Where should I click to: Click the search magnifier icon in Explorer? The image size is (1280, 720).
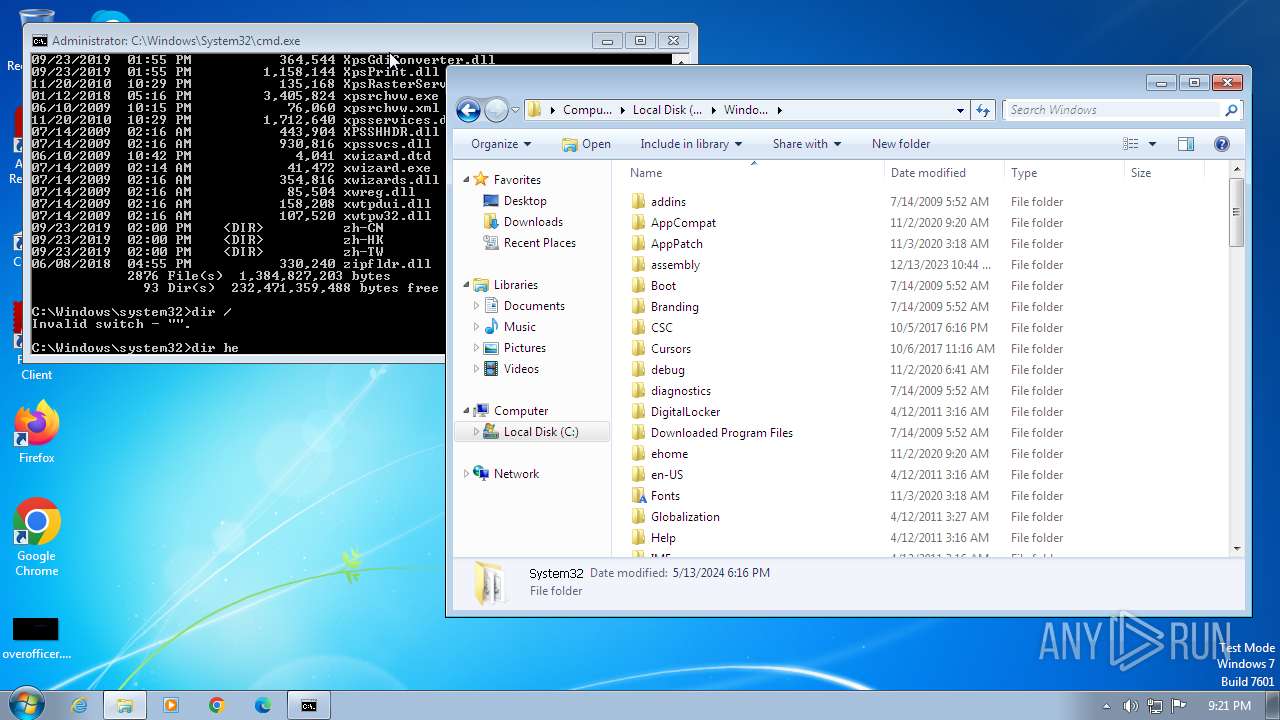click(x=1231, y=110)
